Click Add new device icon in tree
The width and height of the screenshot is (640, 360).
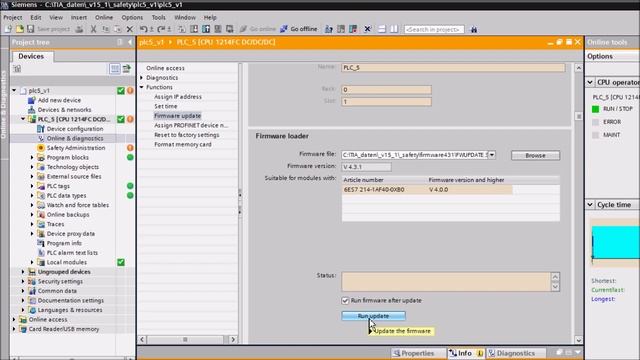pos(31,100)
